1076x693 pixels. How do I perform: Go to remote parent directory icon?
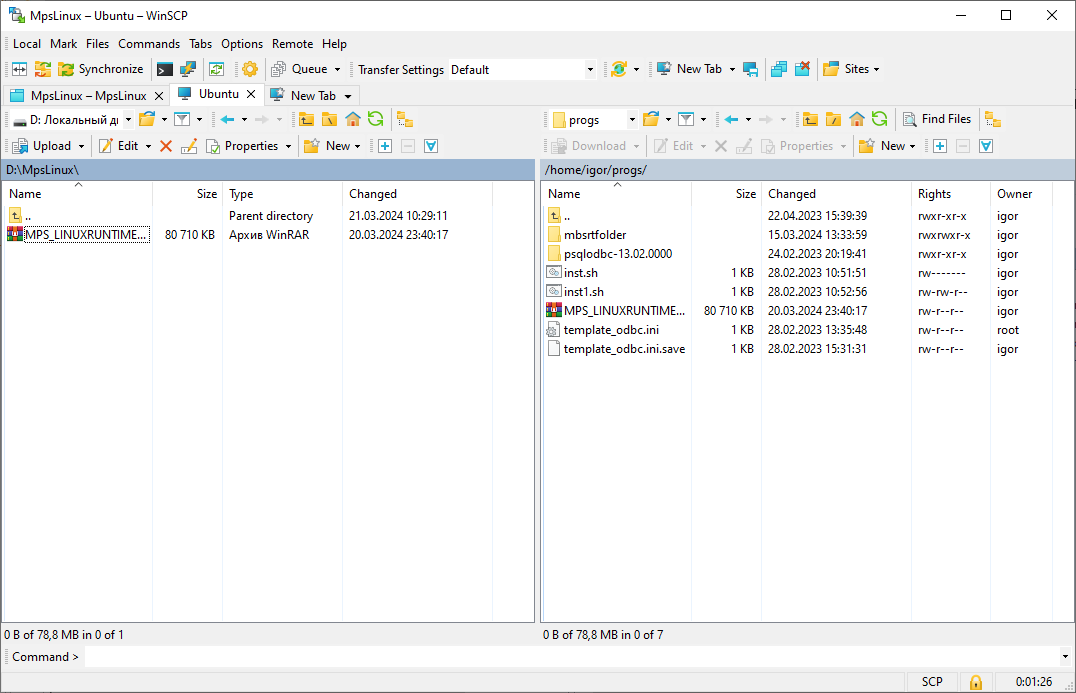[x=810, y=119]
